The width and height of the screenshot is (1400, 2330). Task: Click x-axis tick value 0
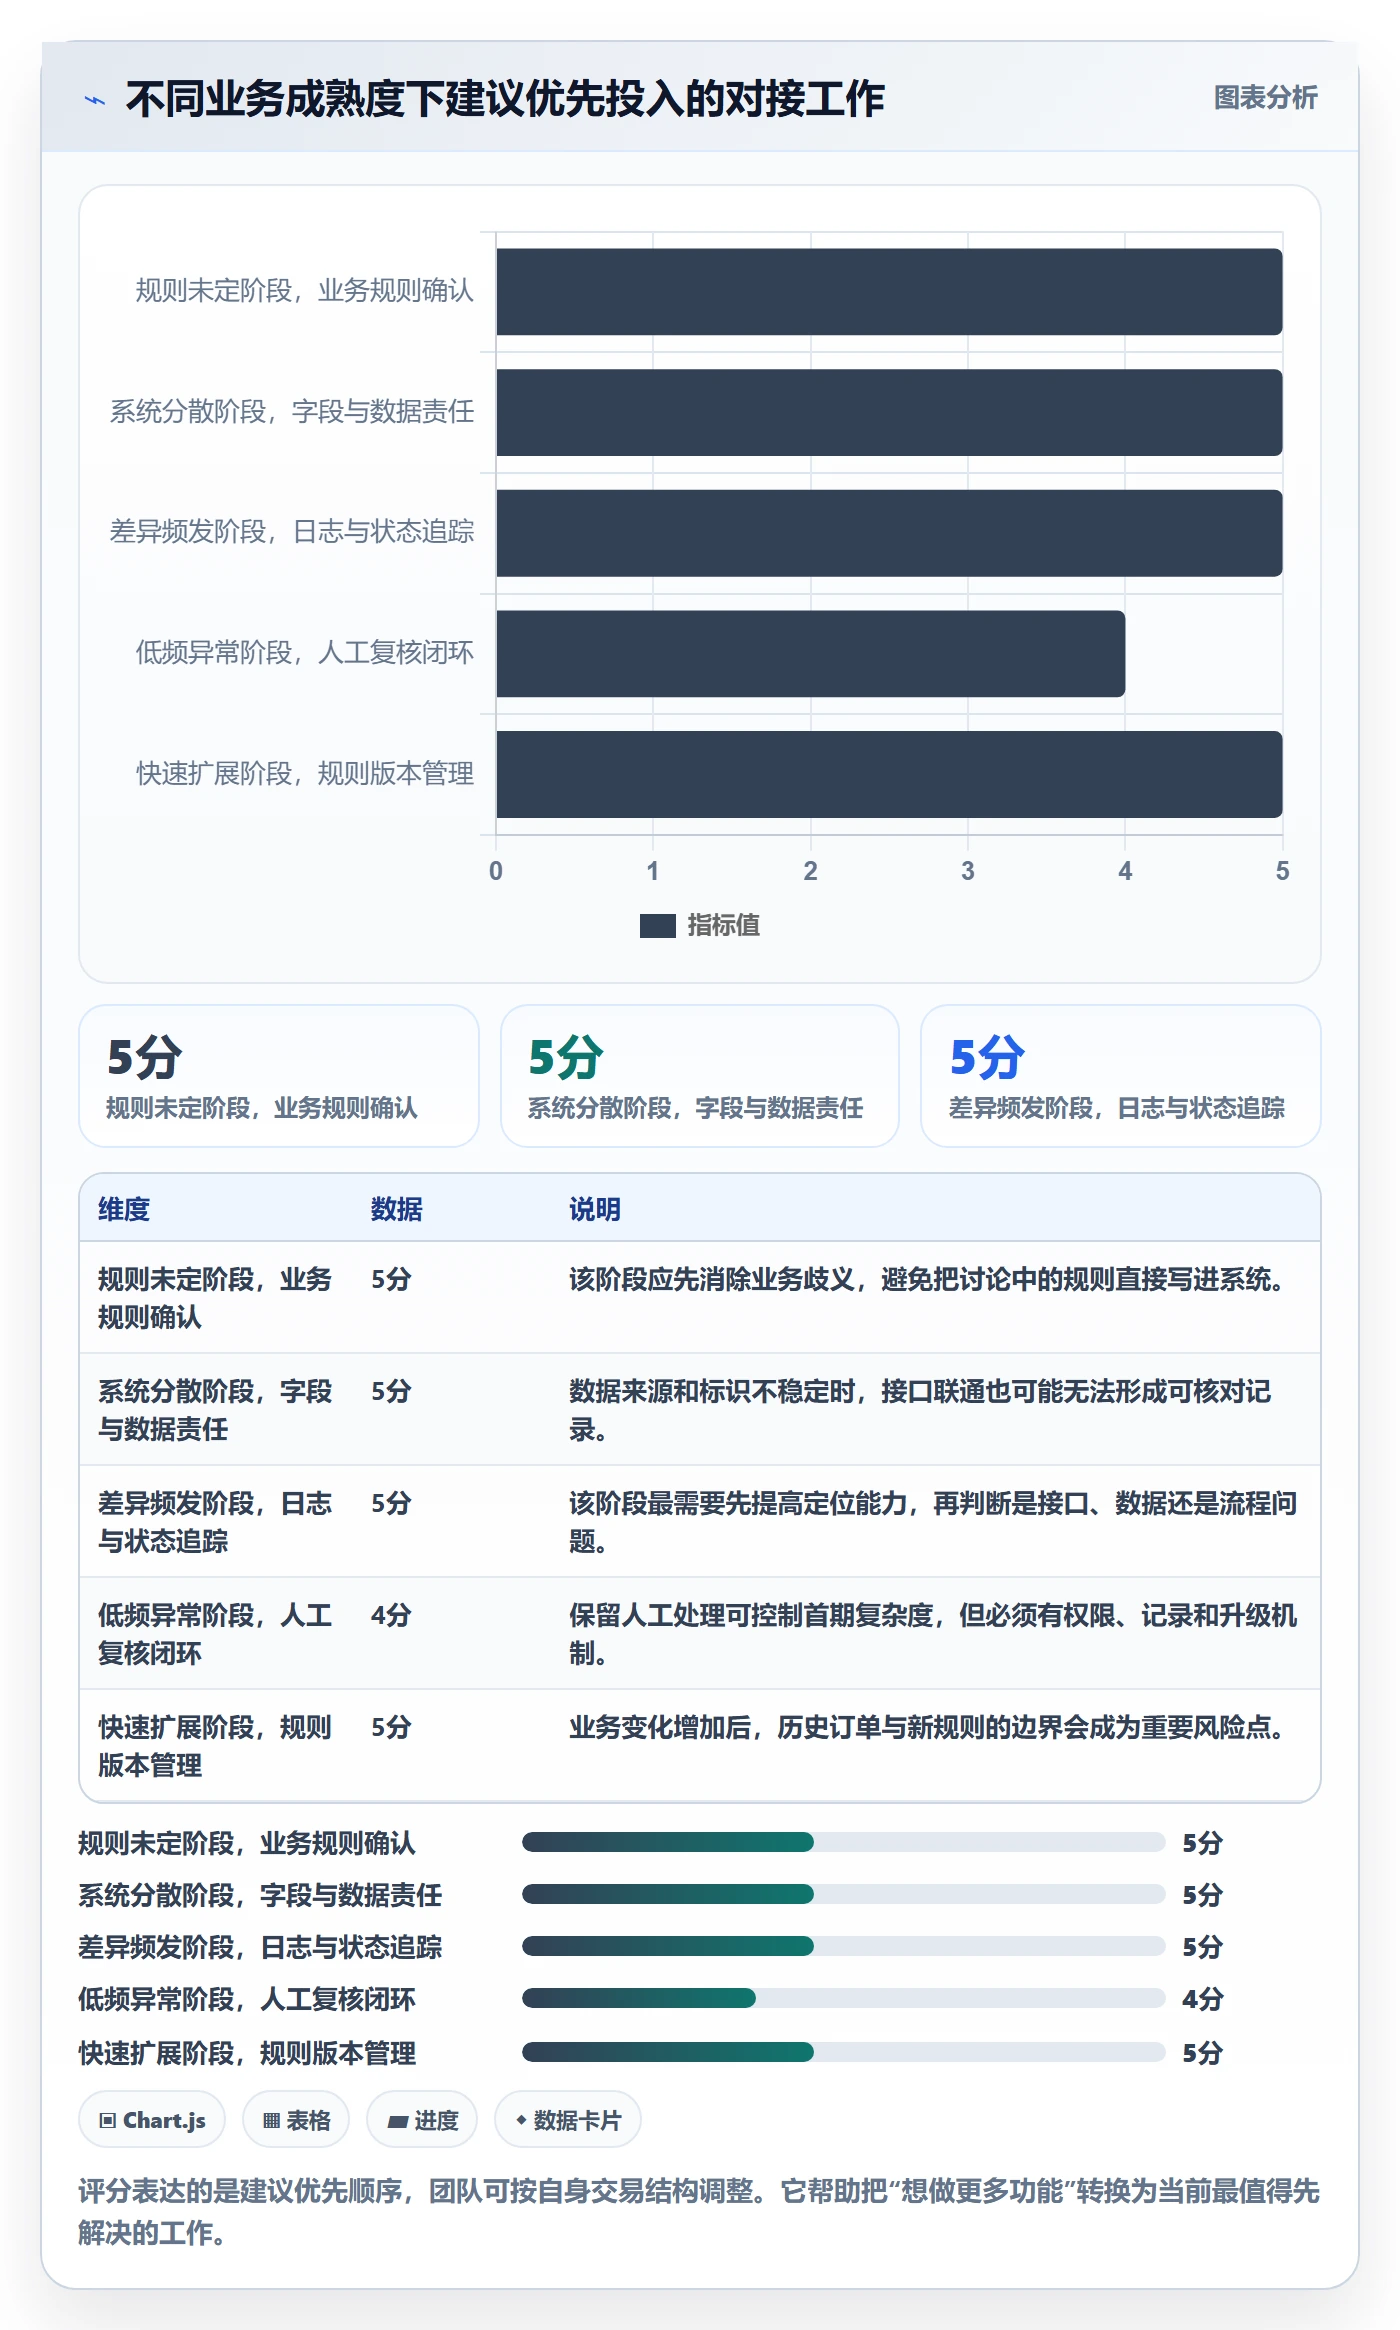[496, 871]
